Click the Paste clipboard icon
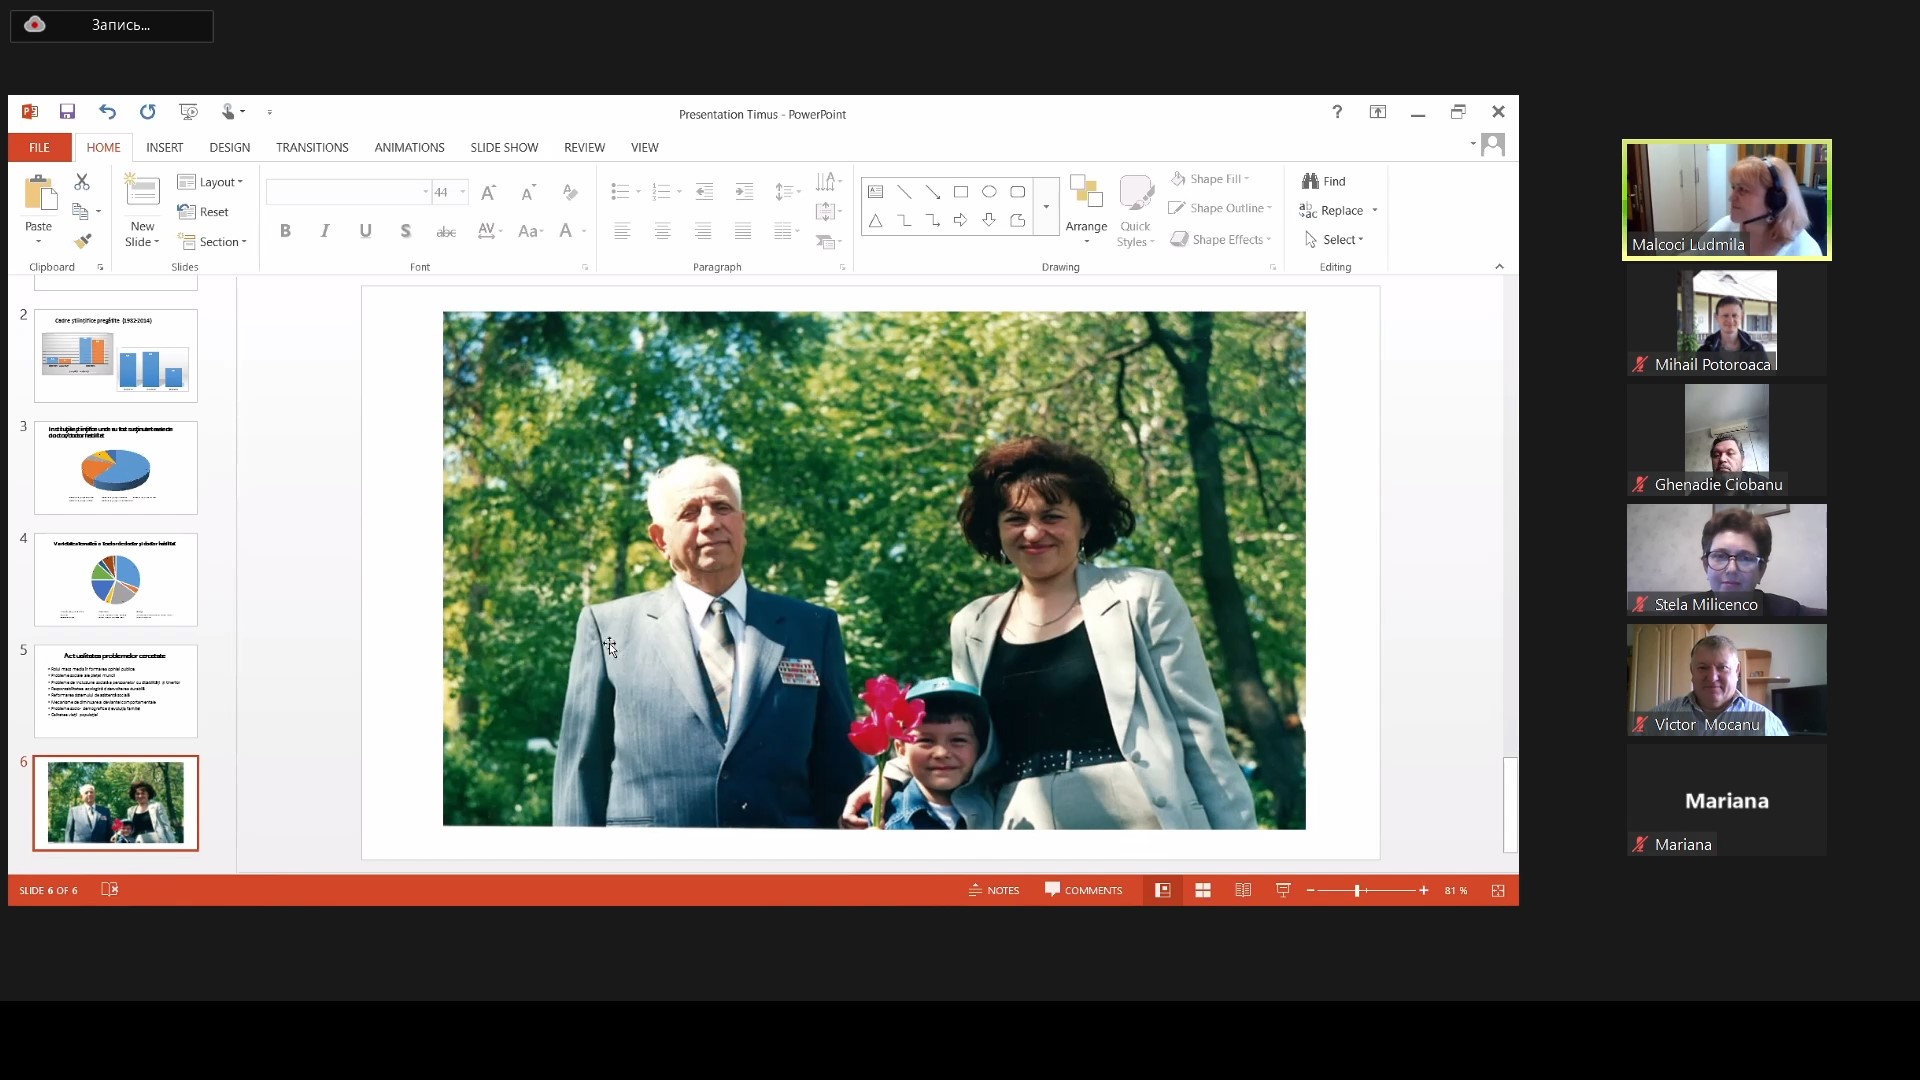The width and height of the screenshot is (1920, 1080). (39, 193)
